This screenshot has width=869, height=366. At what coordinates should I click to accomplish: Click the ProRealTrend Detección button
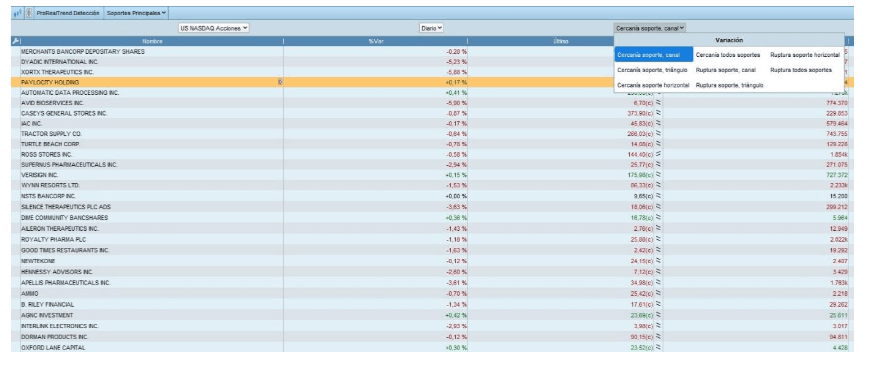coord(68,12)
